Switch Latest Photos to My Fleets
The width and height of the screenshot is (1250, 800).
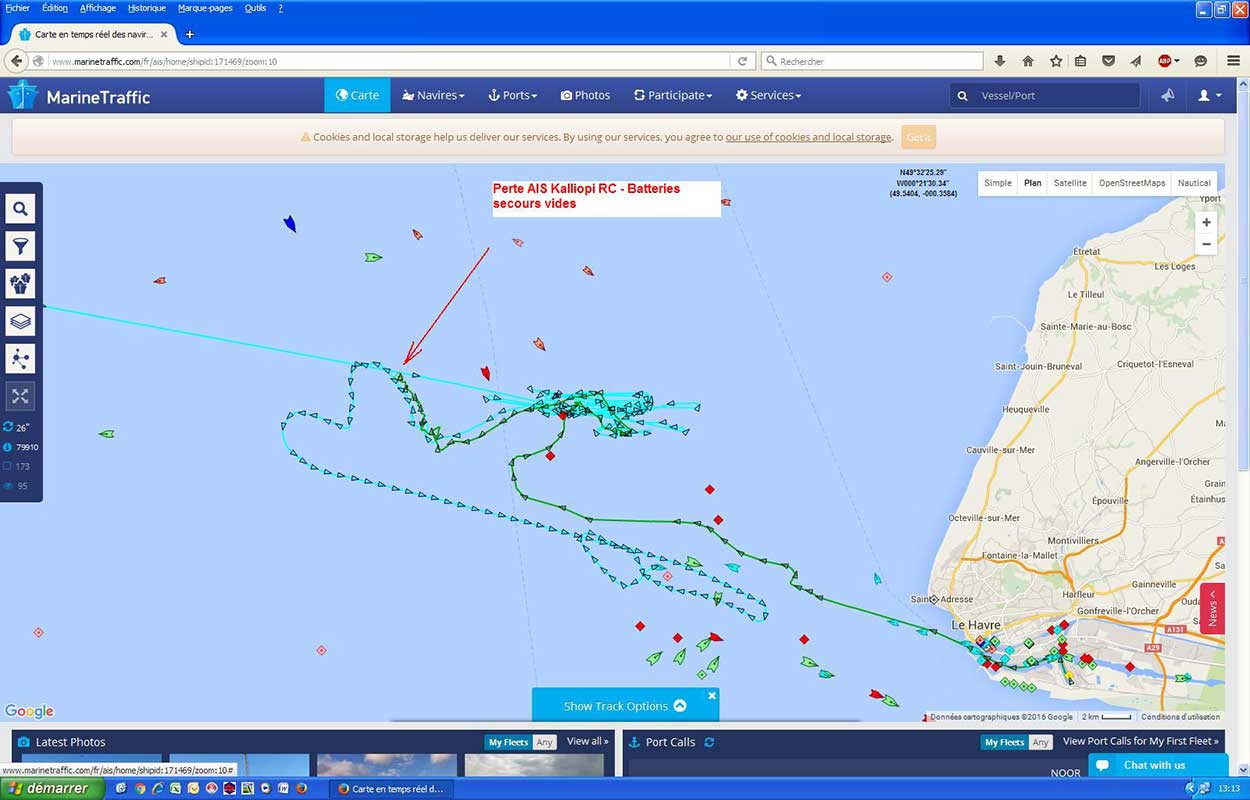[x=508, y=742]
